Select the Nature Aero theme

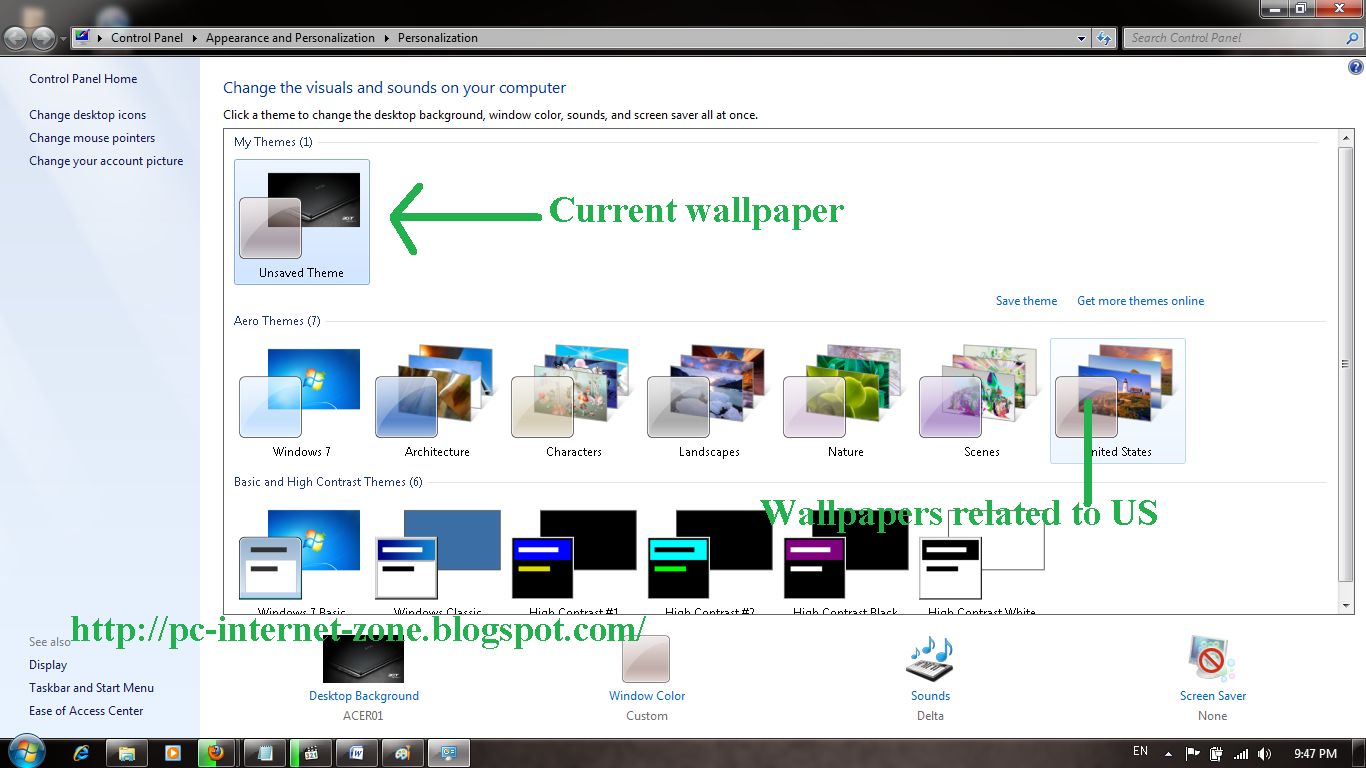pyautogui.click(x=845, y=400)
